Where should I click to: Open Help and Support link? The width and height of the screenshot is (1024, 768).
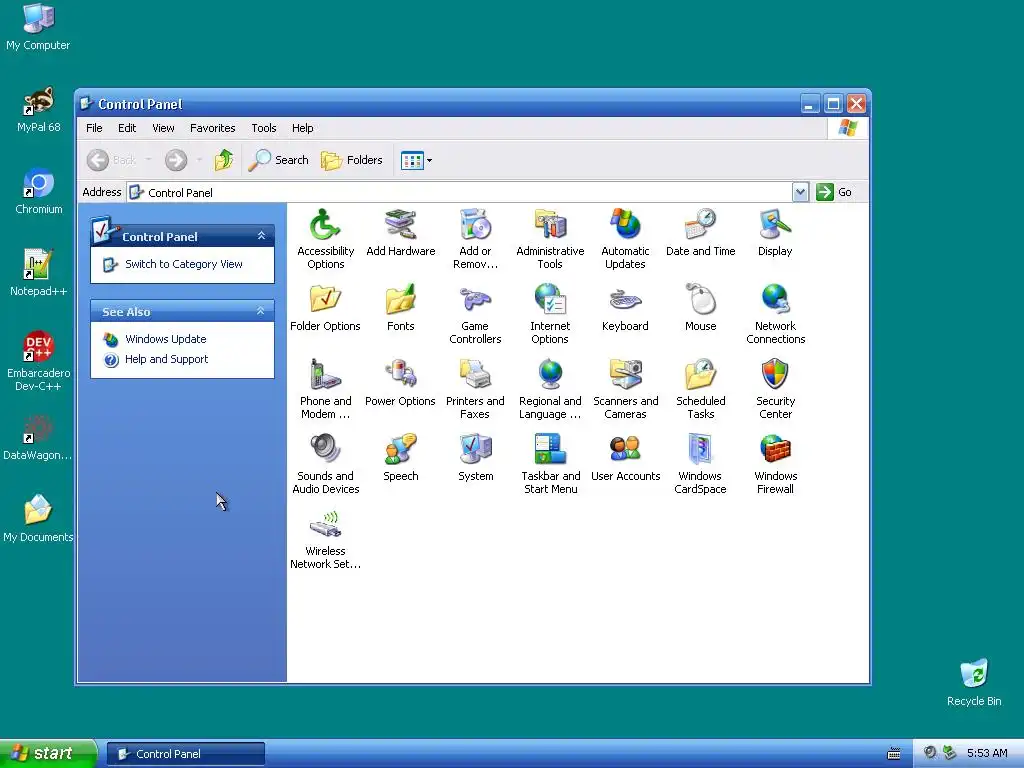pyautogui.click(x=167, y=359)
